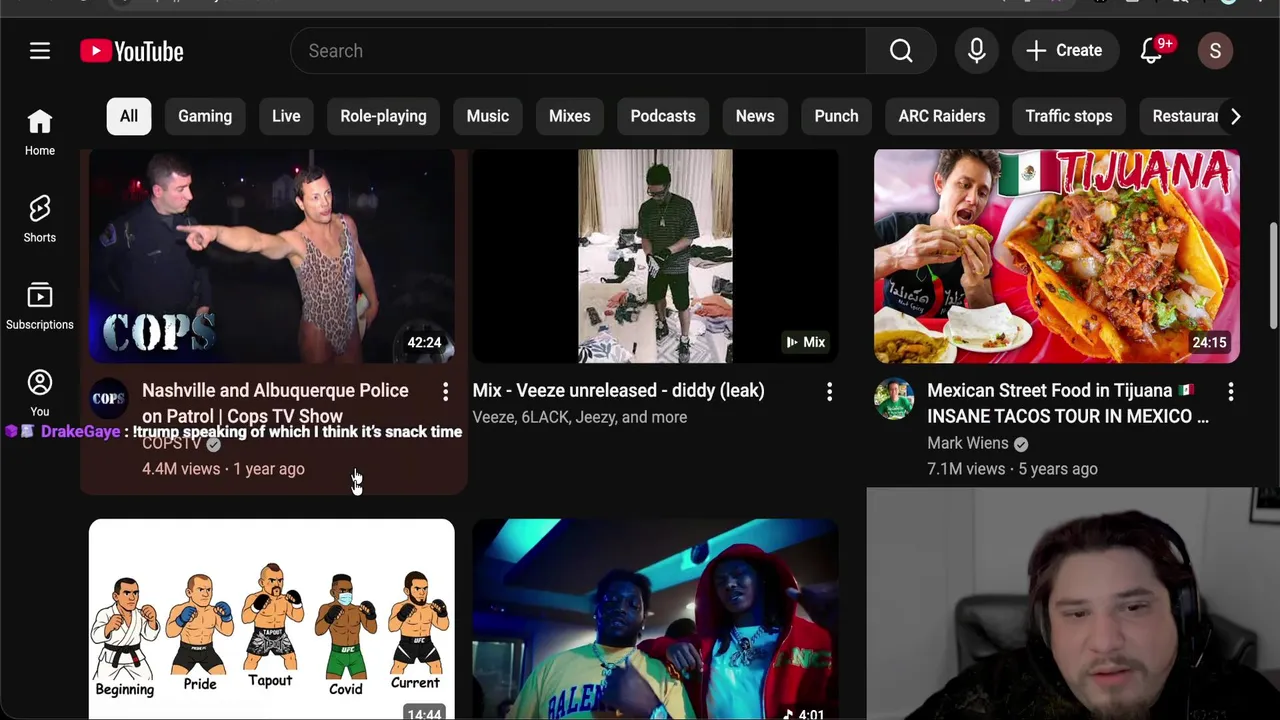Image resolution: width=1280 pixels, height=720 pixels.
Task: Open title Mix - Veeze unreleased - diddy (leak)
Action: pyautogui.click(x=619, y=391)
